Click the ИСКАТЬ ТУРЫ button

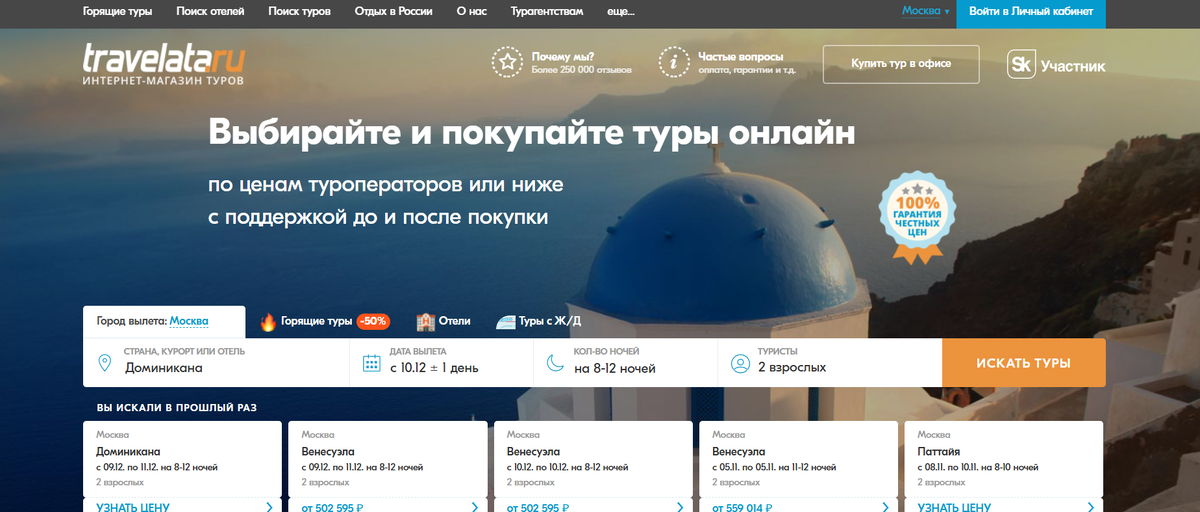1024,362
